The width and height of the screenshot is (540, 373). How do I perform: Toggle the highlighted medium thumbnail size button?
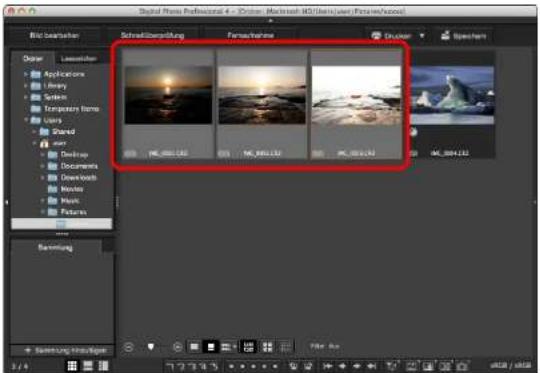211,347
